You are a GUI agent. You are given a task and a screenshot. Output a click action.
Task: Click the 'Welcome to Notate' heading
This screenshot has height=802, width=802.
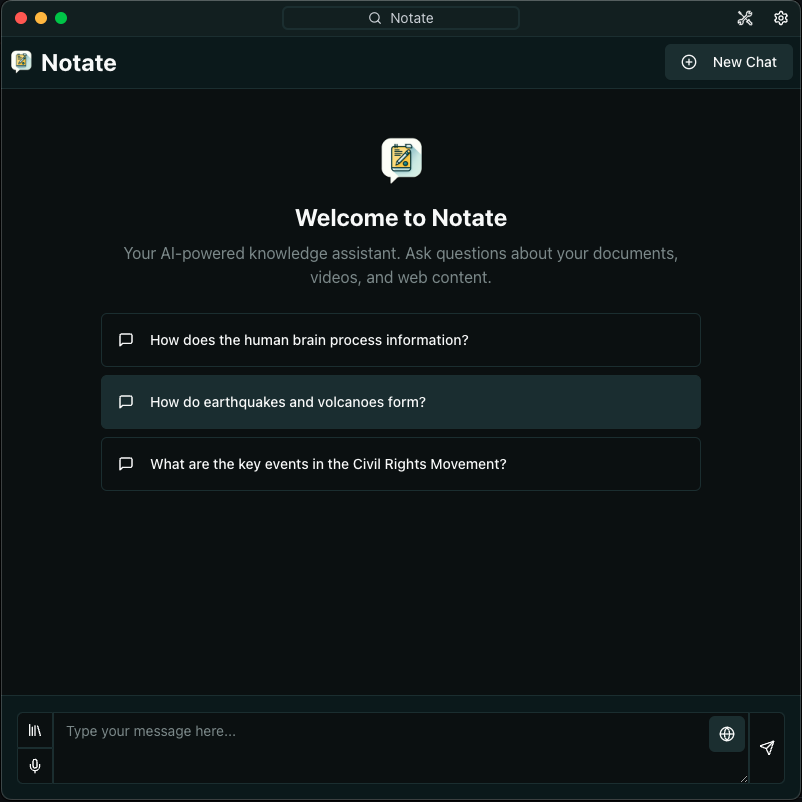tap(401, 218)
